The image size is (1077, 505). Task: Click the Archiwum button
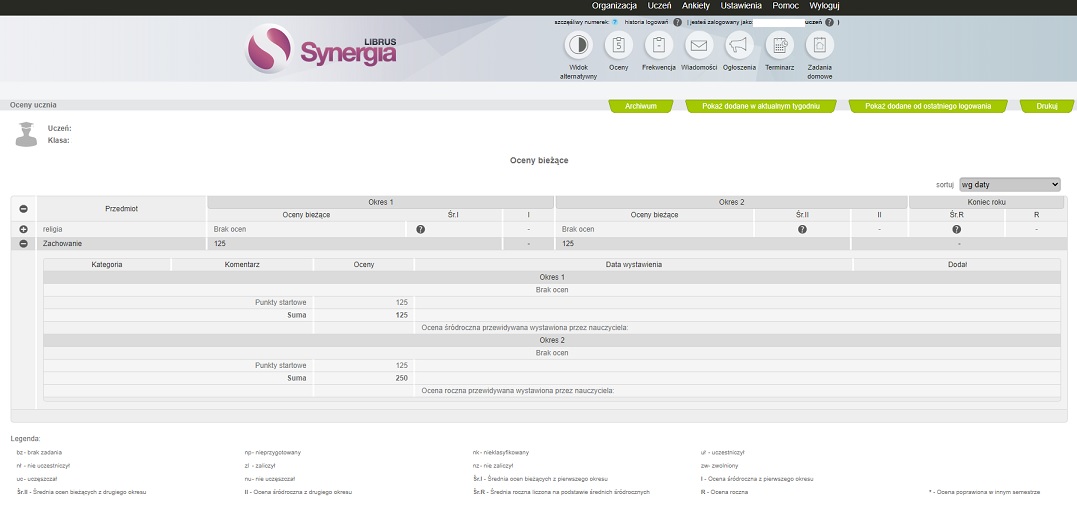641,106
